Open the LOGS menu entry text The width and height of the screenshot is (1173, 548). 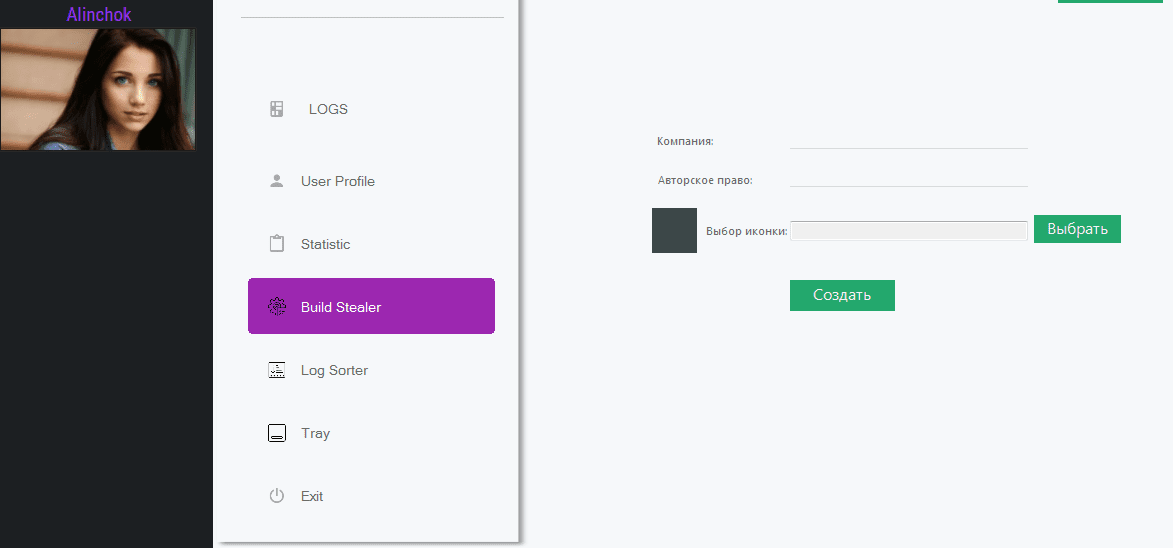[x=328, y=109]
